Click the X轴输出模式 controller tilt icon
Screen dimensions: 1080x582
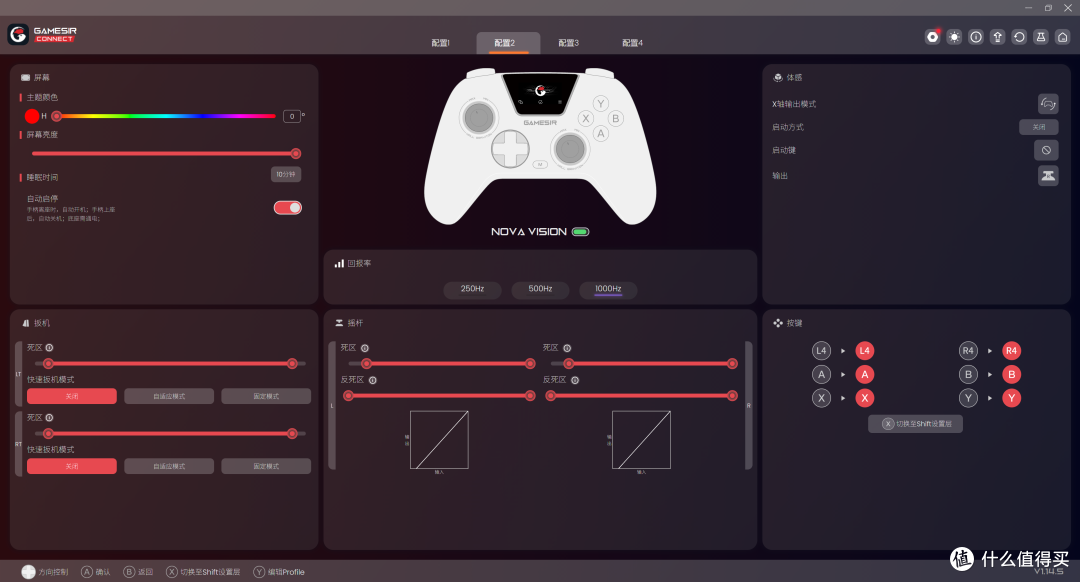pyautogui.click(x=1048, y=104)
